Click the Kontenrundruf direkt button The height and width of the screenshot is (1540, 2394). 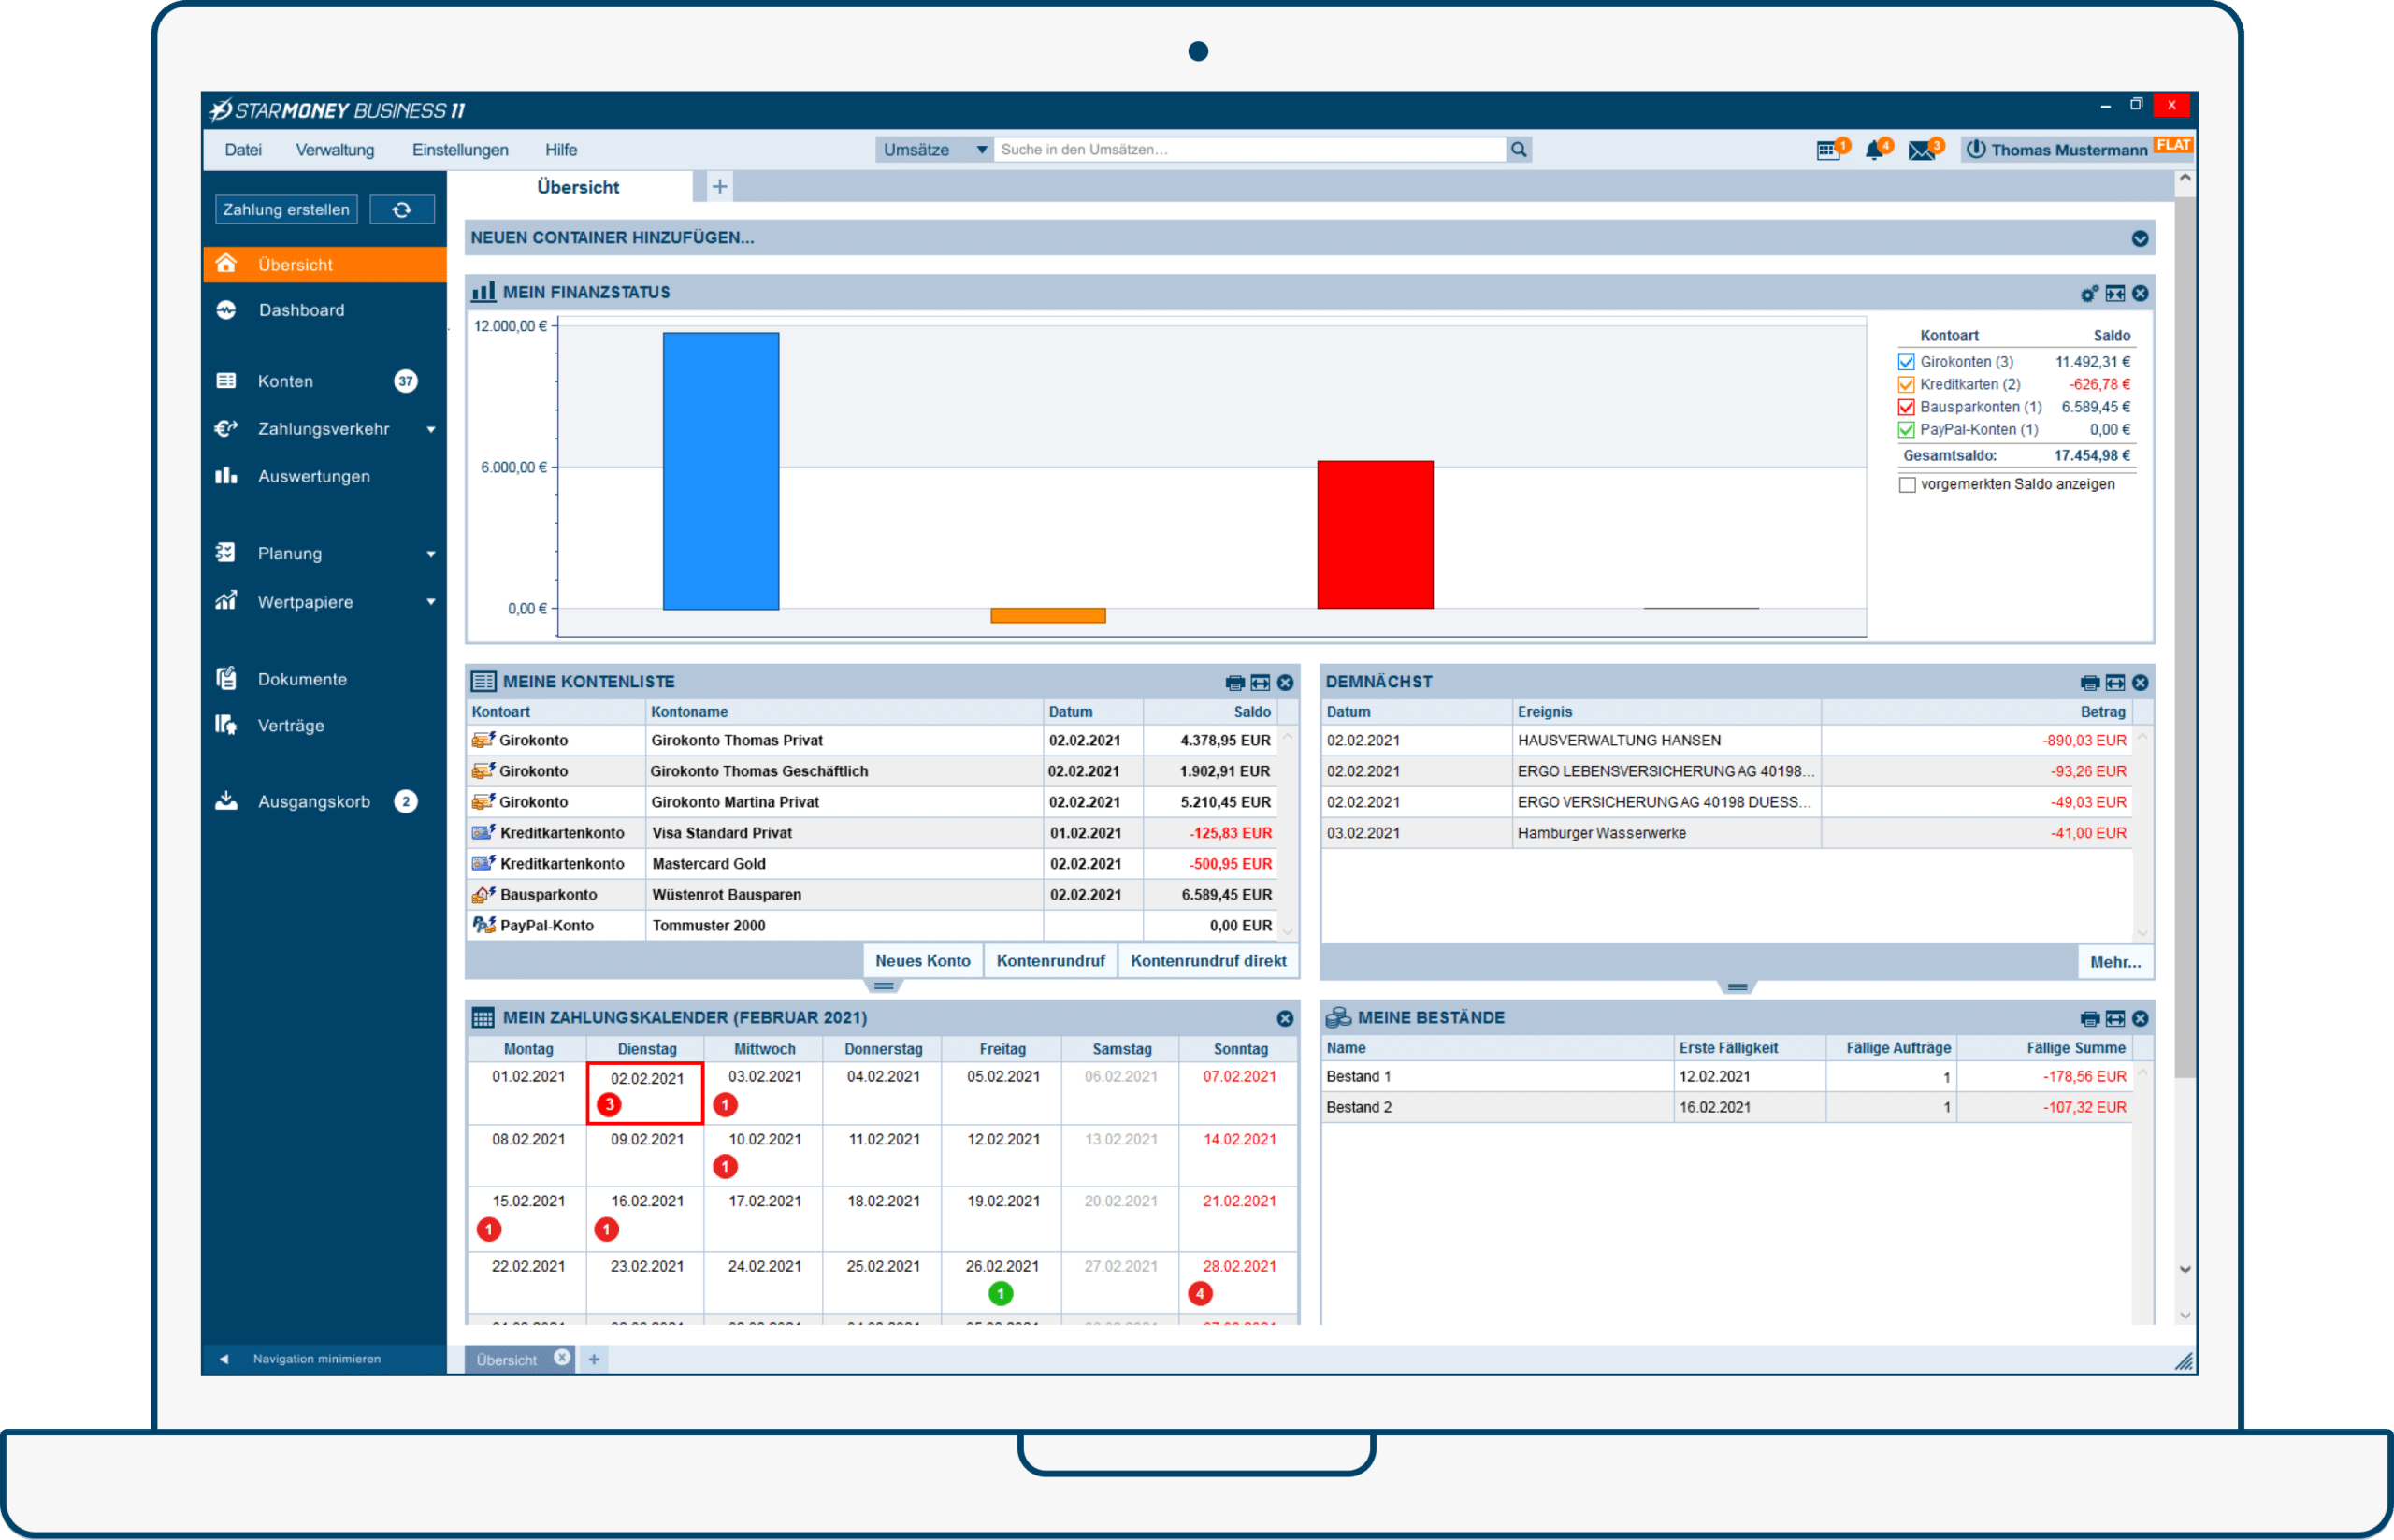1209,962
